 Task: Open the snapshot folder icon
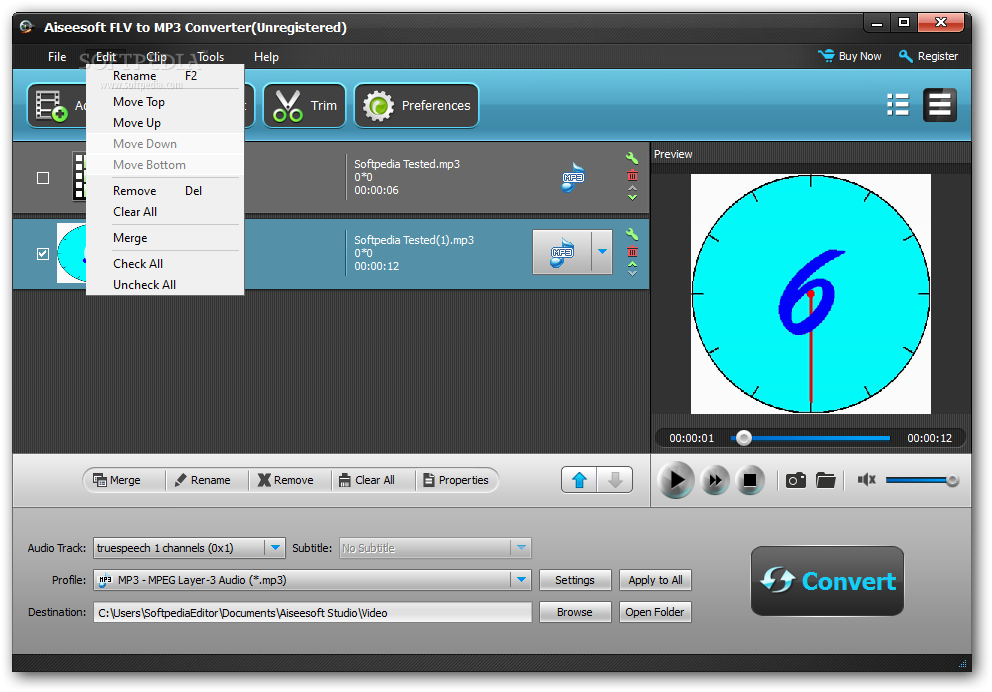825,480
